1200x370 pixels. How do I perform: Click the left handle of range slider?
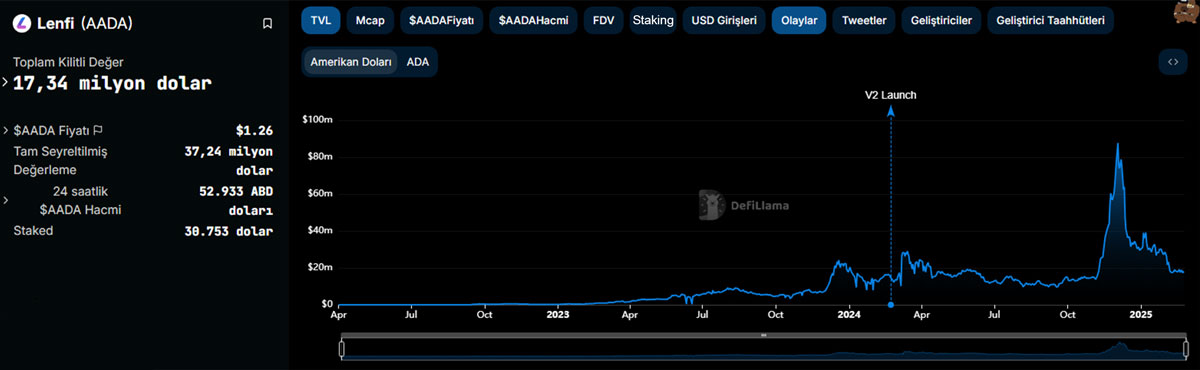[342, 348]
